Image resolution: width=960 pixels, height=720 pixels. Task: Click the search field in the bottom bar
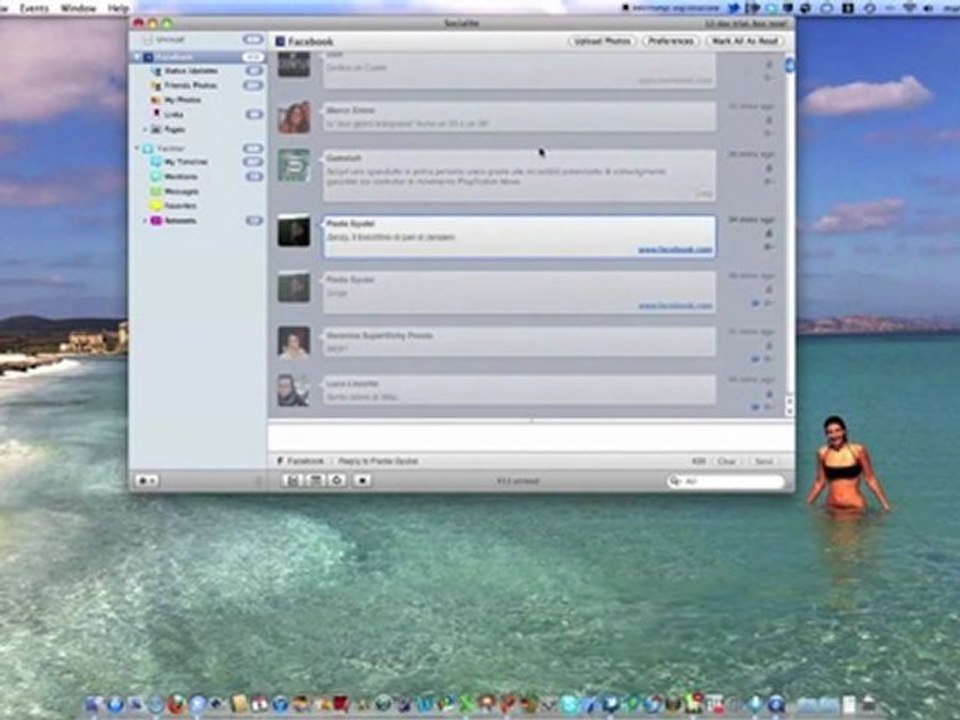click(x=726, y=481)
